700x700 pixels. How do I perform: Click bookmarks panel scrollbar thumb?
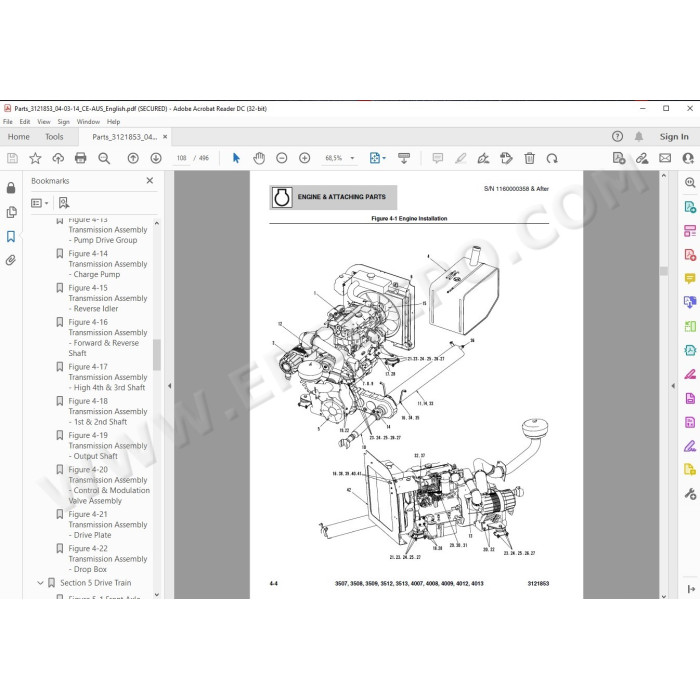(157, 355)
